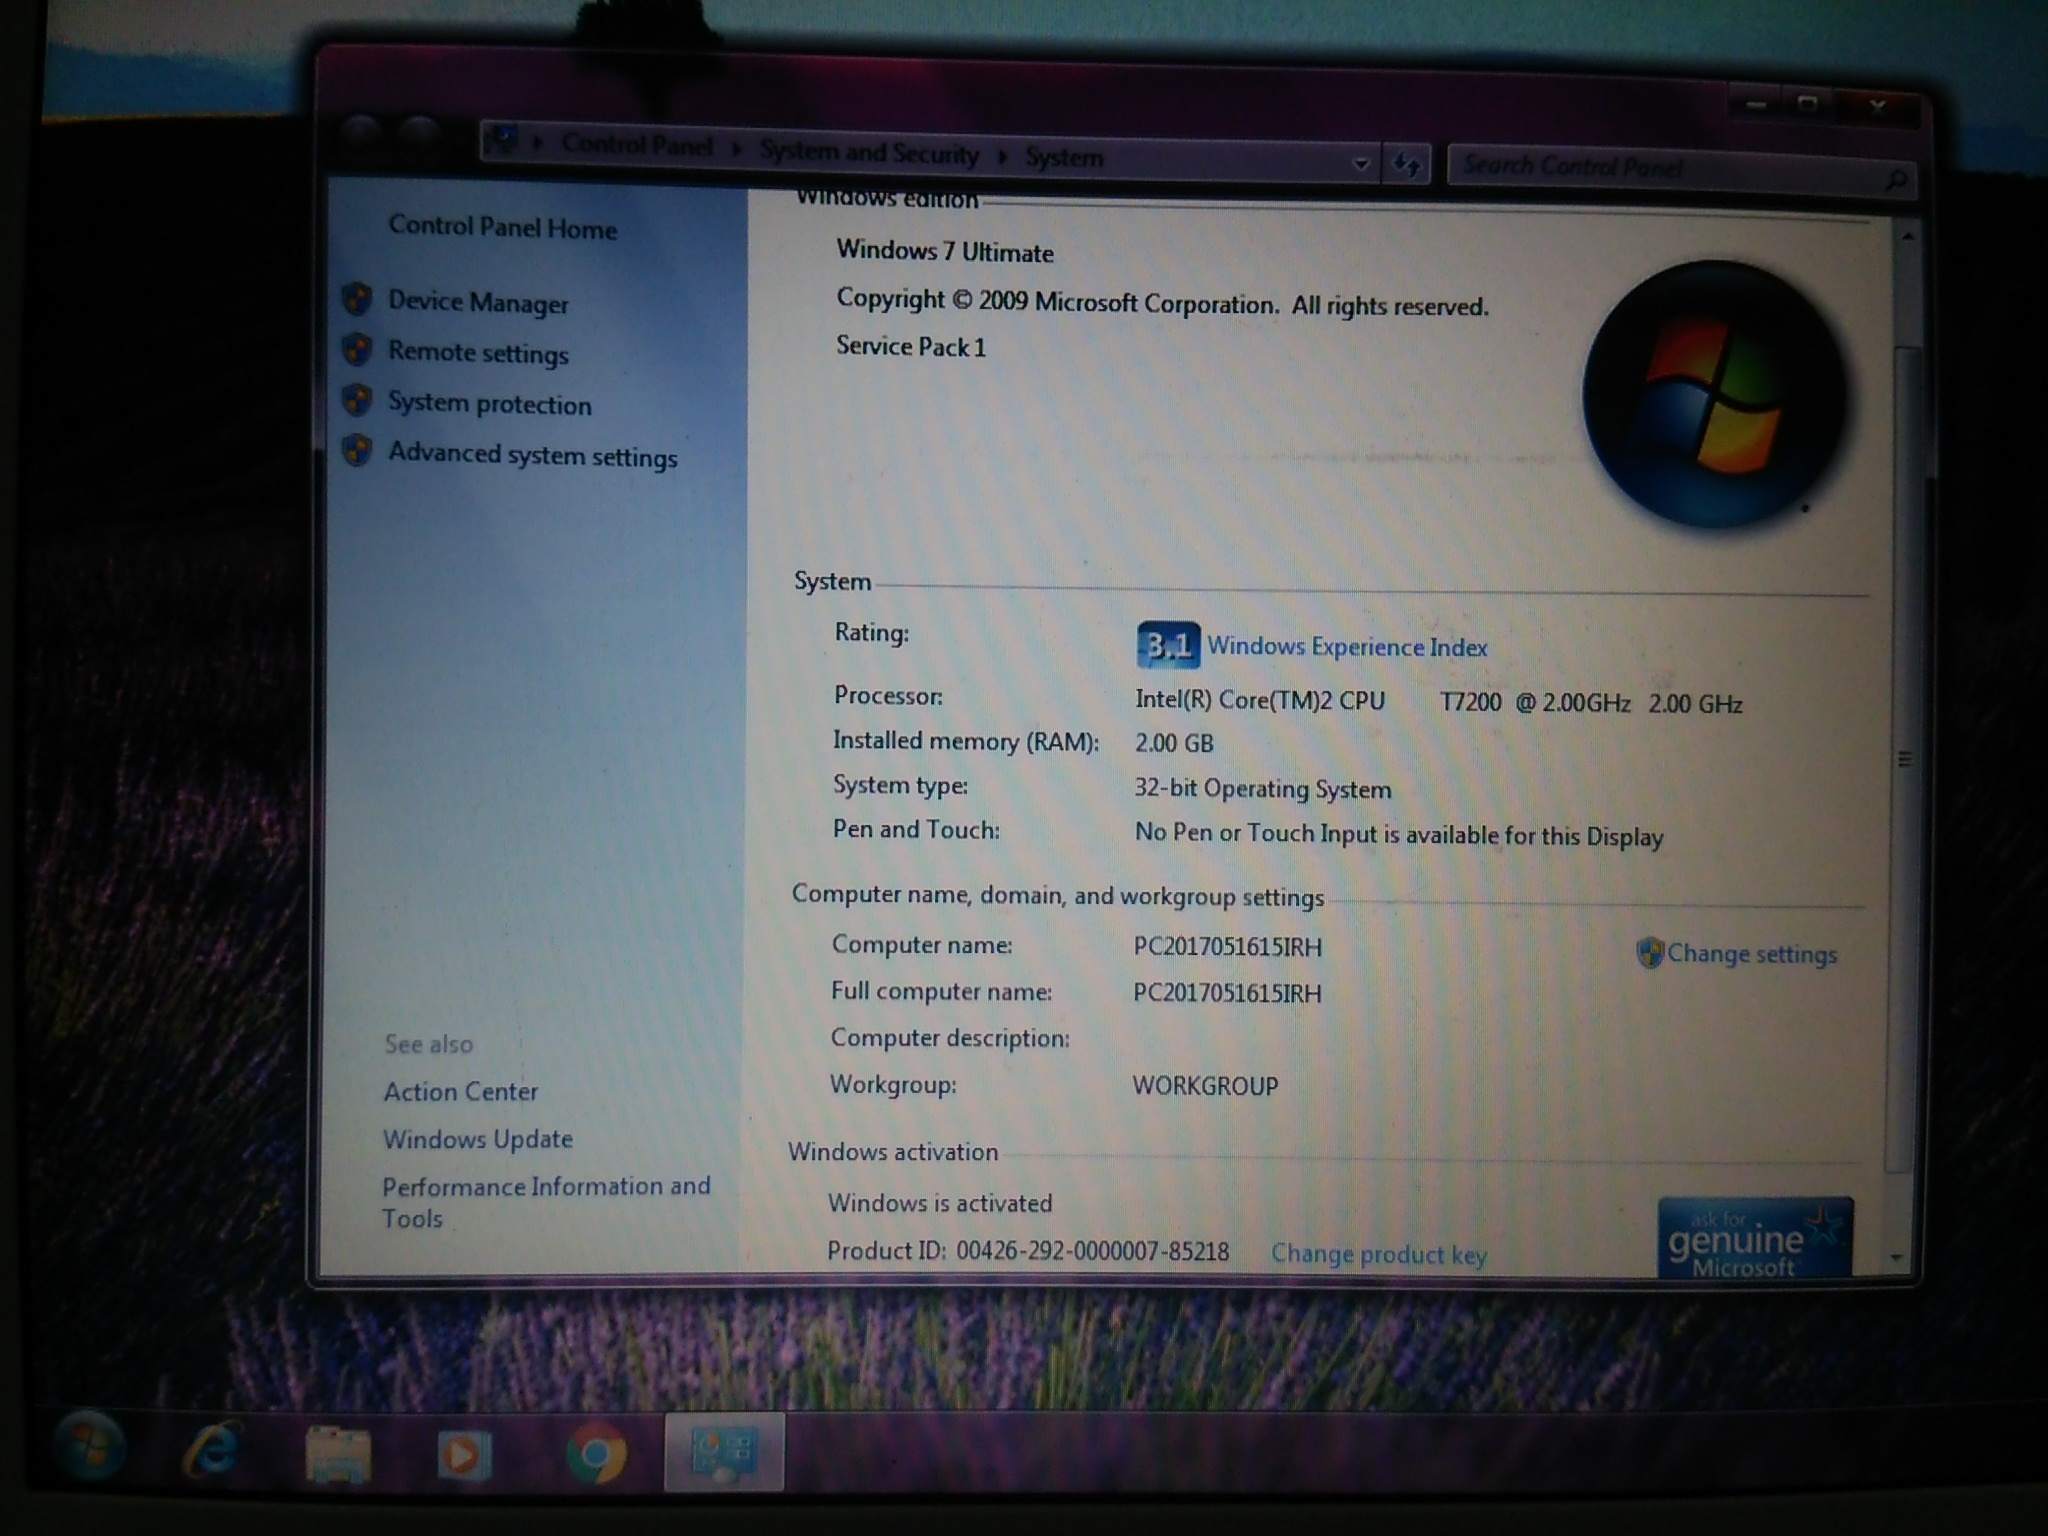Click the refresh button beside the address bar
The width and height of the screenshot is (2048, 1536).
point(1407,163)
